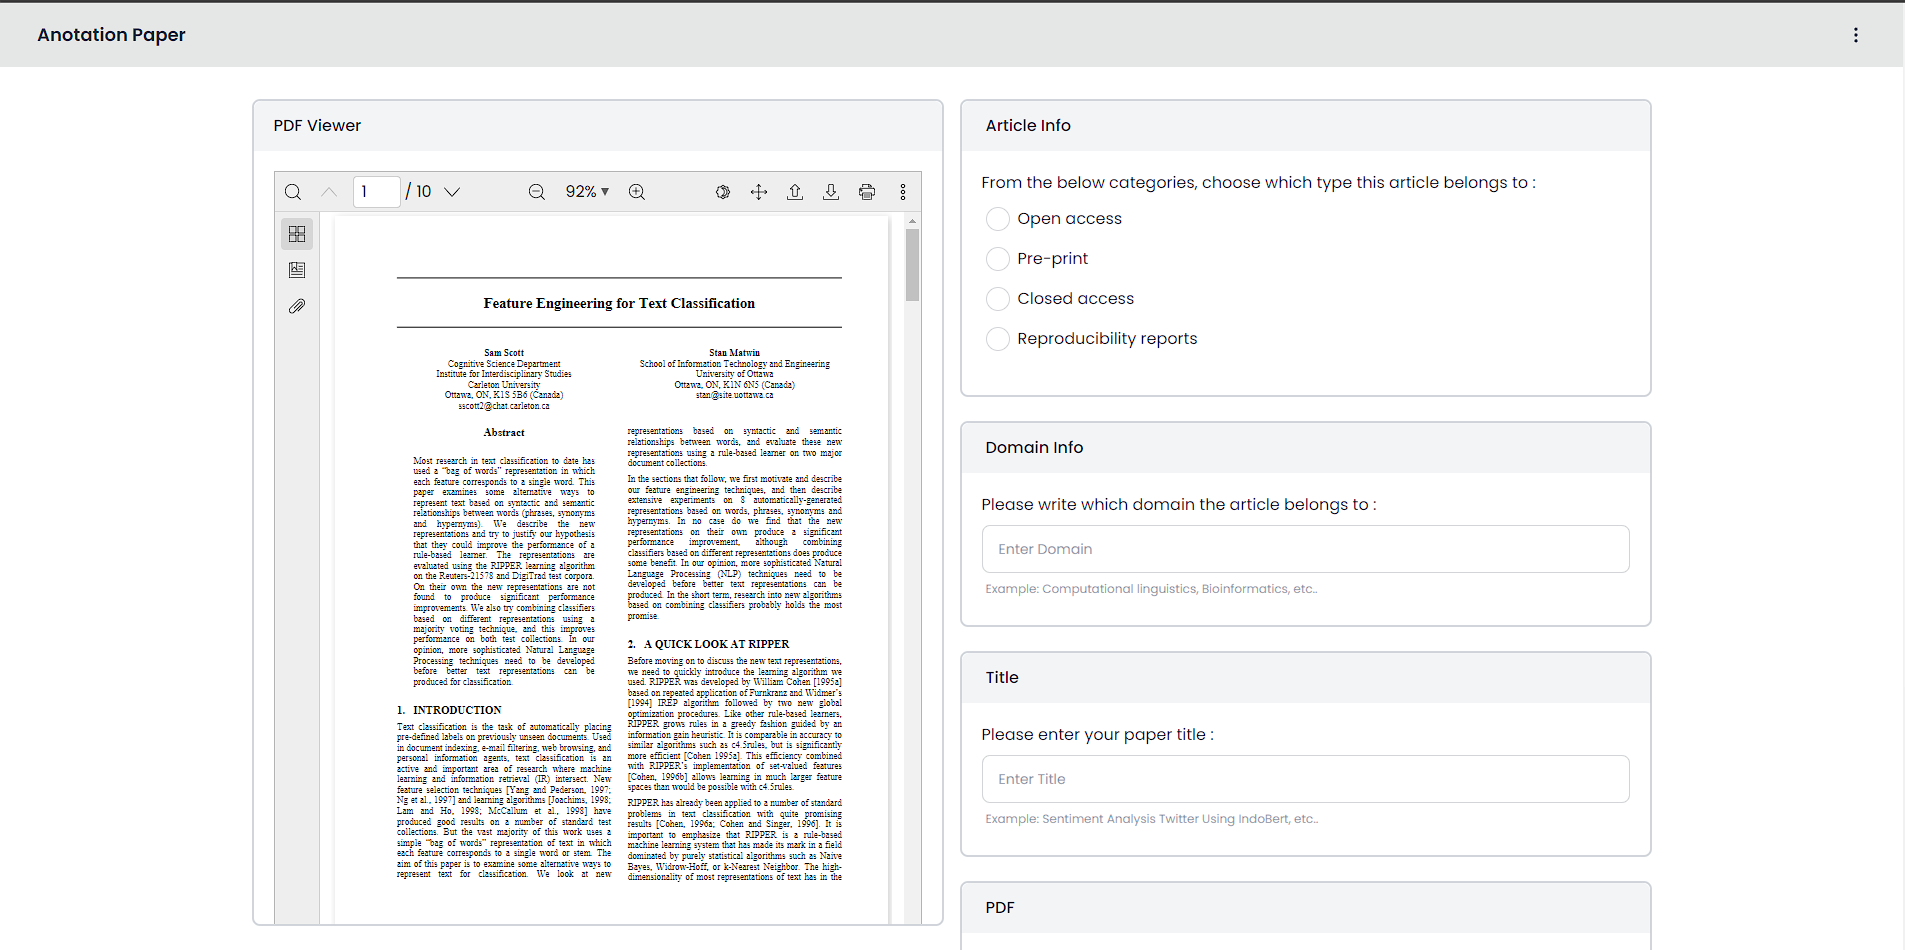Select Closed access radio button
1905x950 pixels.
[x=997, y=298]
